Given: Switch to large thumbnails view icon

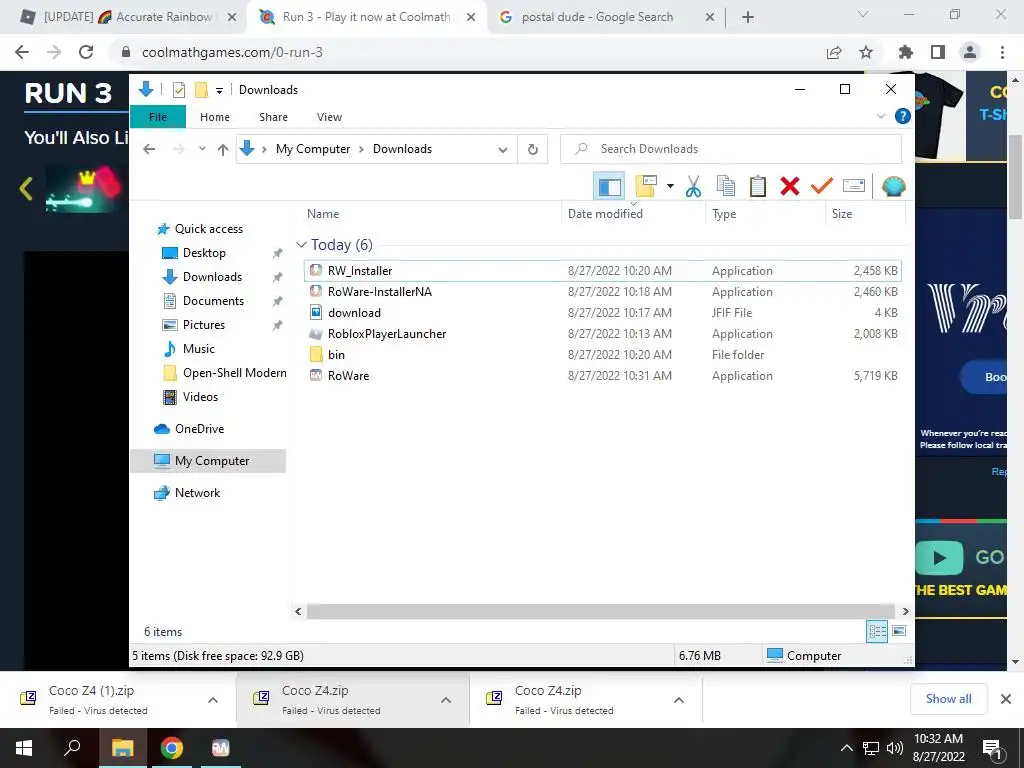Looking at the screenshot, I should [899, 631].
